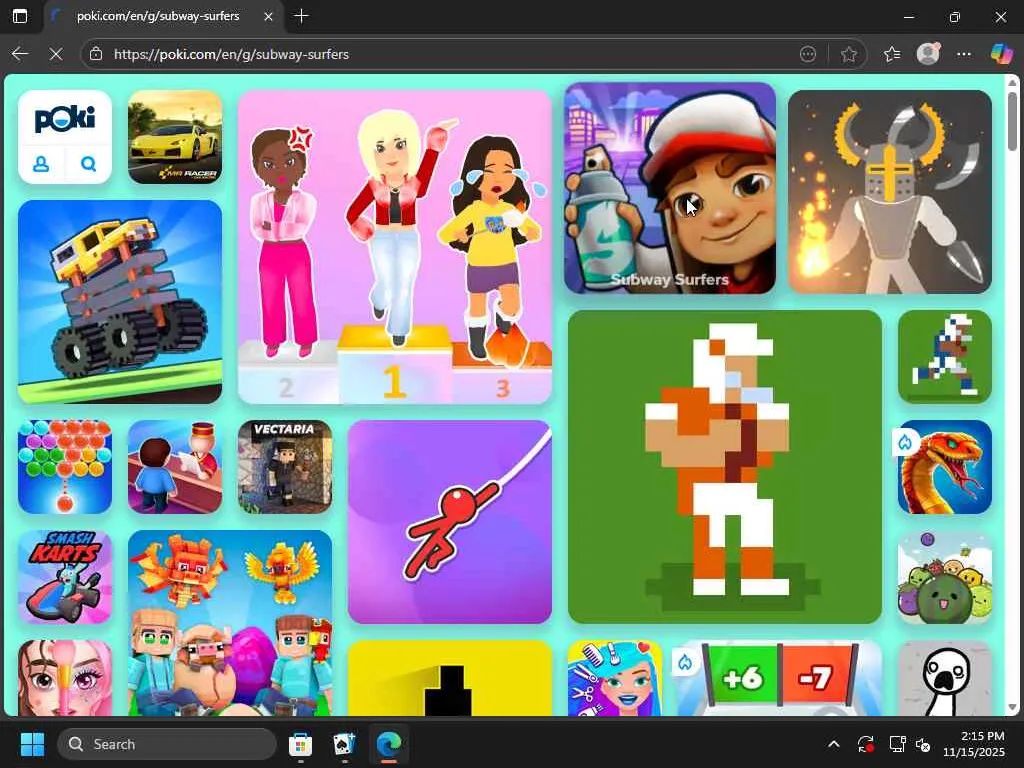This screenshot has height=768, width=1024.
Task: Open the hotel bellhop game tile
Action: (175, 467)
